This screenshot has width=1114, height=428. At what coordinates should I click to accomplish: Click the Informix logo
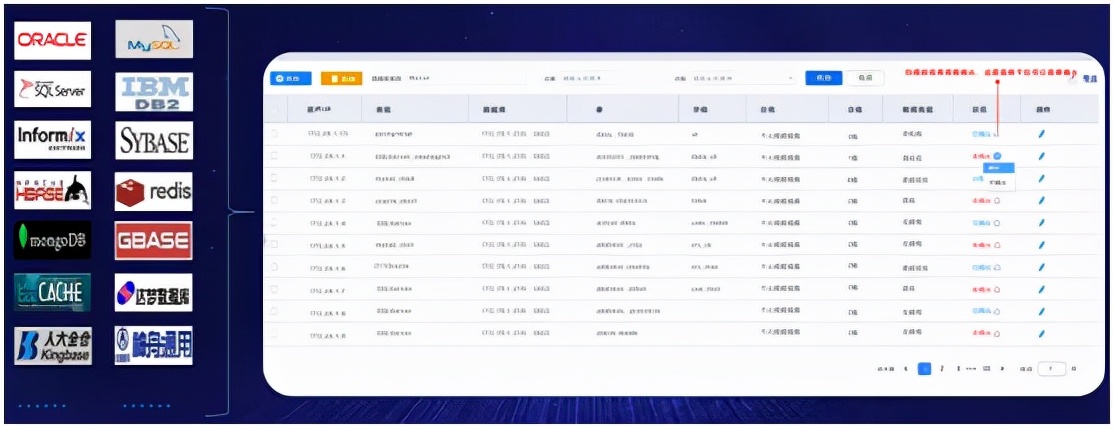tap(53, 139)
